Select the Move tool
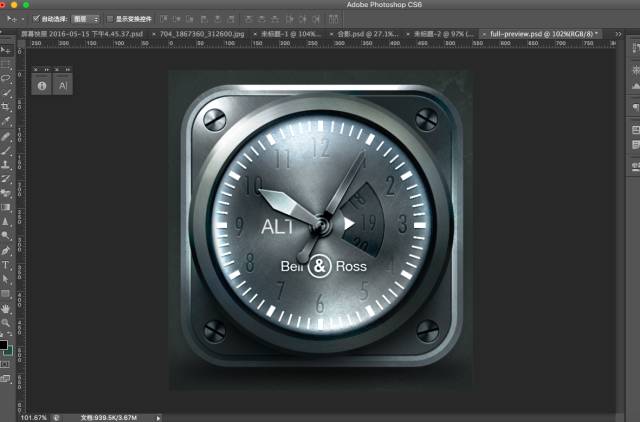The width and height of the screenshot is (640, 422). point(5,51)
